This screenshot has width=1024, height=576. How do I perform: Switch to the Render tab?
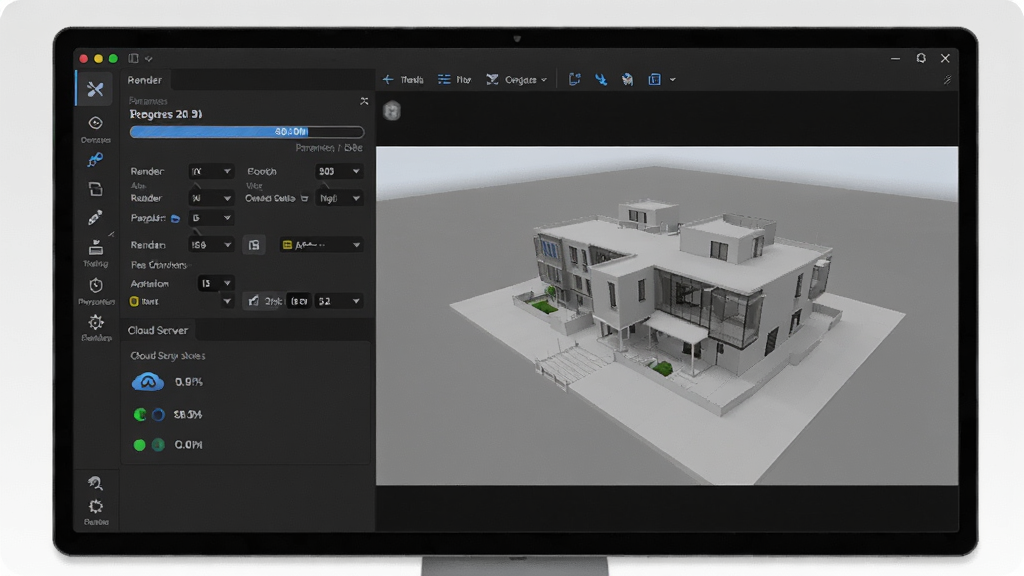click(144, 80)
